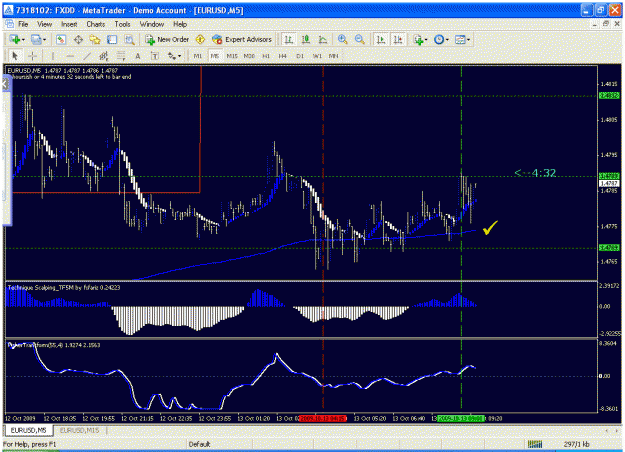This screenshot has width=625, height=452.
Task: Click the red date marker on time axis
Action: pyautogui.click(x=323, y=419)
